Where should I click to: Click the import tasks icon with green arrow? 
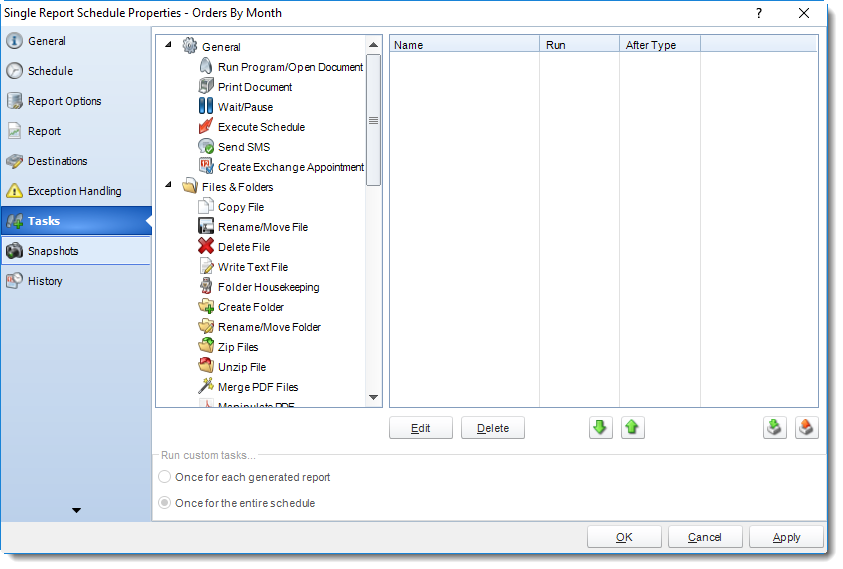pyautogui.click(x=775, y=428)
